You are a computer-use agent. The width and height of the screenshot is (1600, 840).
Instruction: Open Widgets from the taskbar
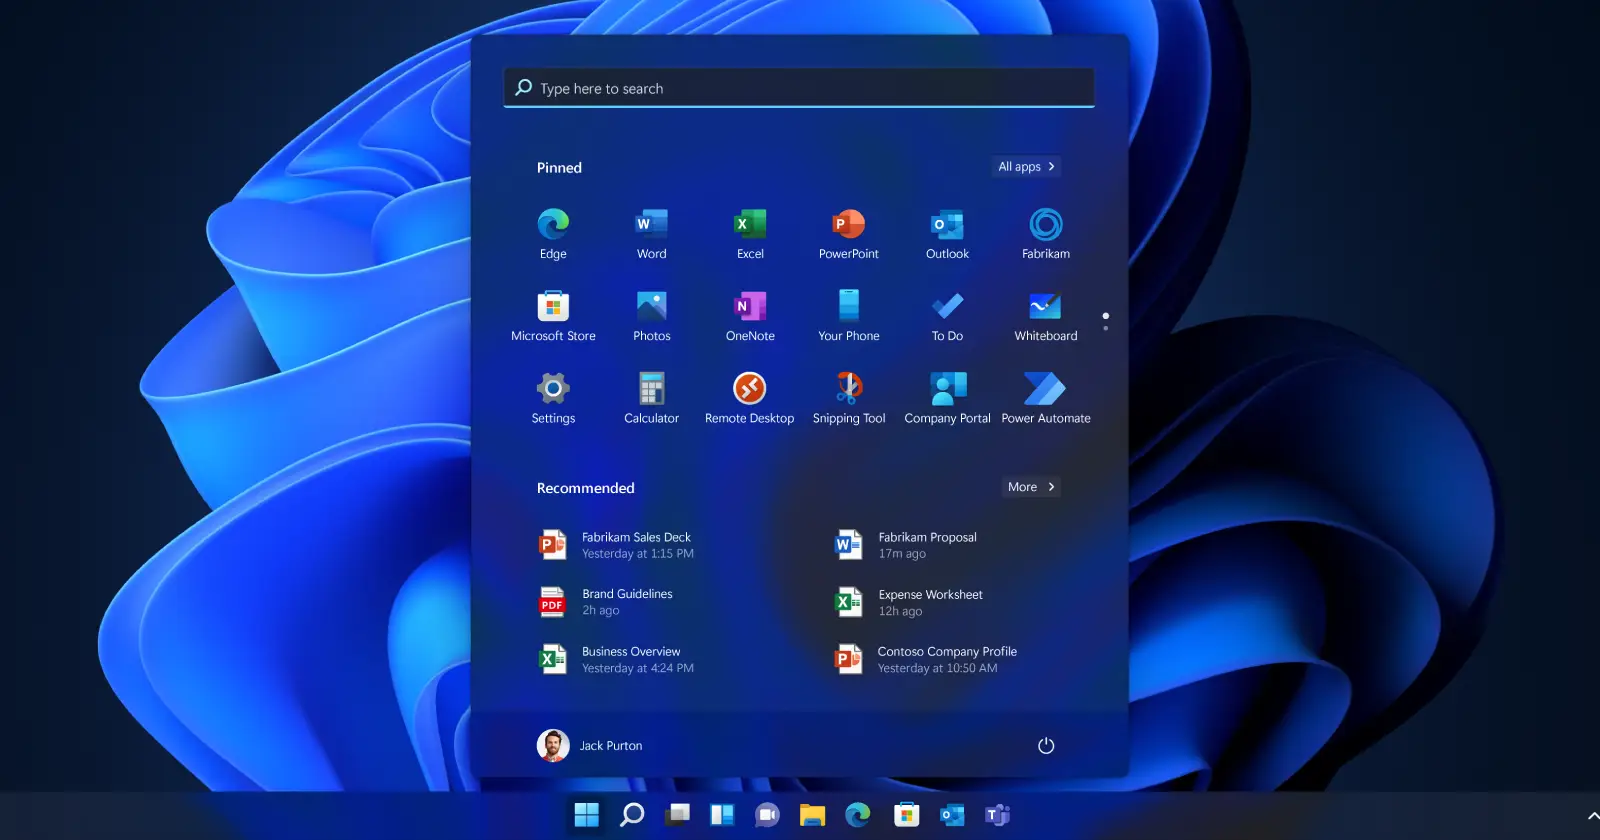pyautogui.click(x=722, y=815)
